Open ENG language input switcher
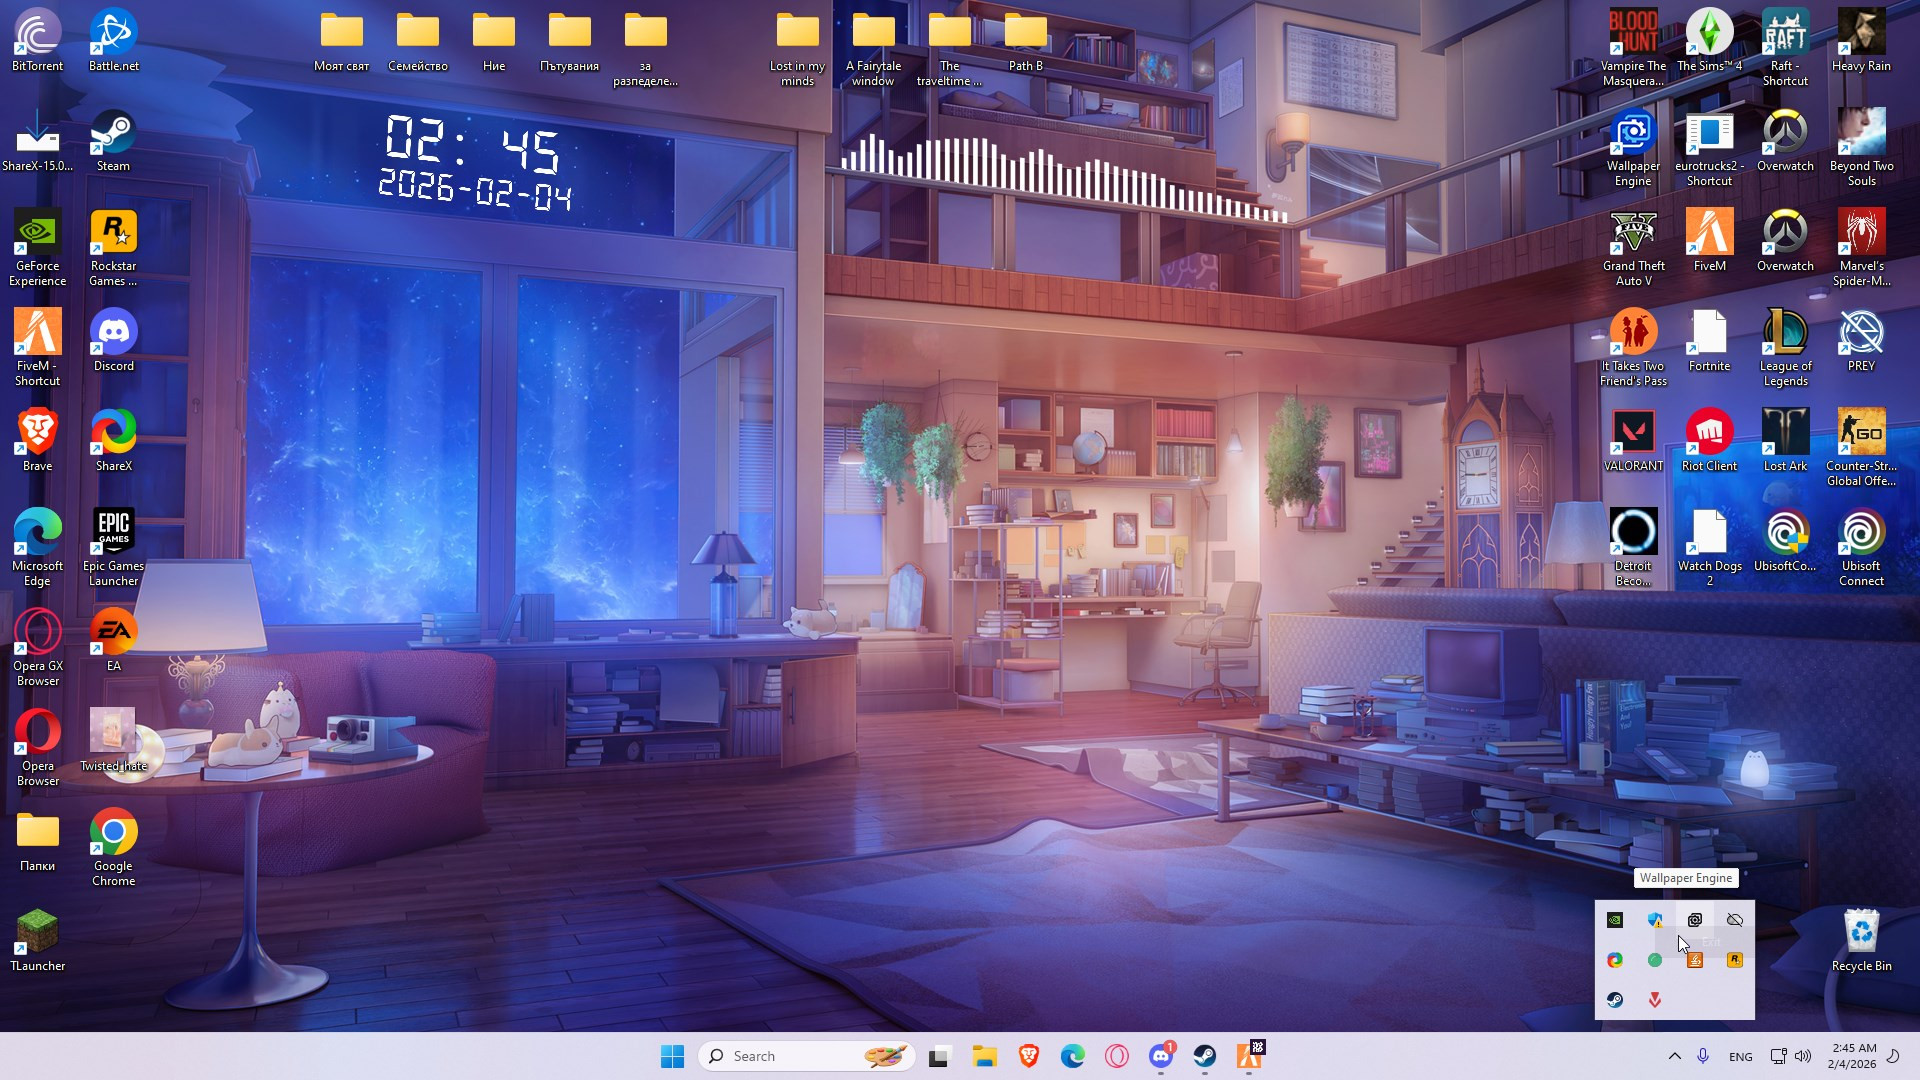The width and height of the screenshot is (1920, 1080). (1740, 1056)
